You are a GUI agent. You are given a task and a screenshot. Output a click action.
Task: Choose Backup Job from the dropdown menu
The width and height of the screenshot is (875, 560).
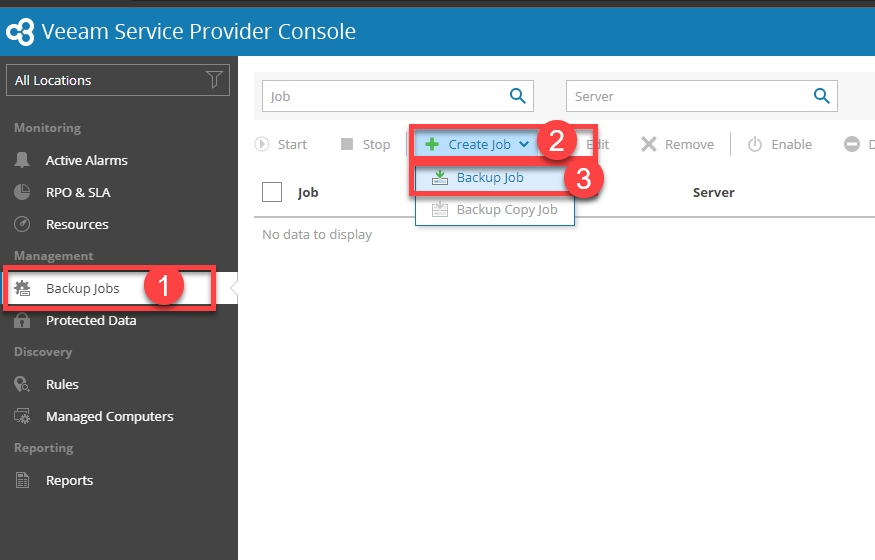pos(490,178)
